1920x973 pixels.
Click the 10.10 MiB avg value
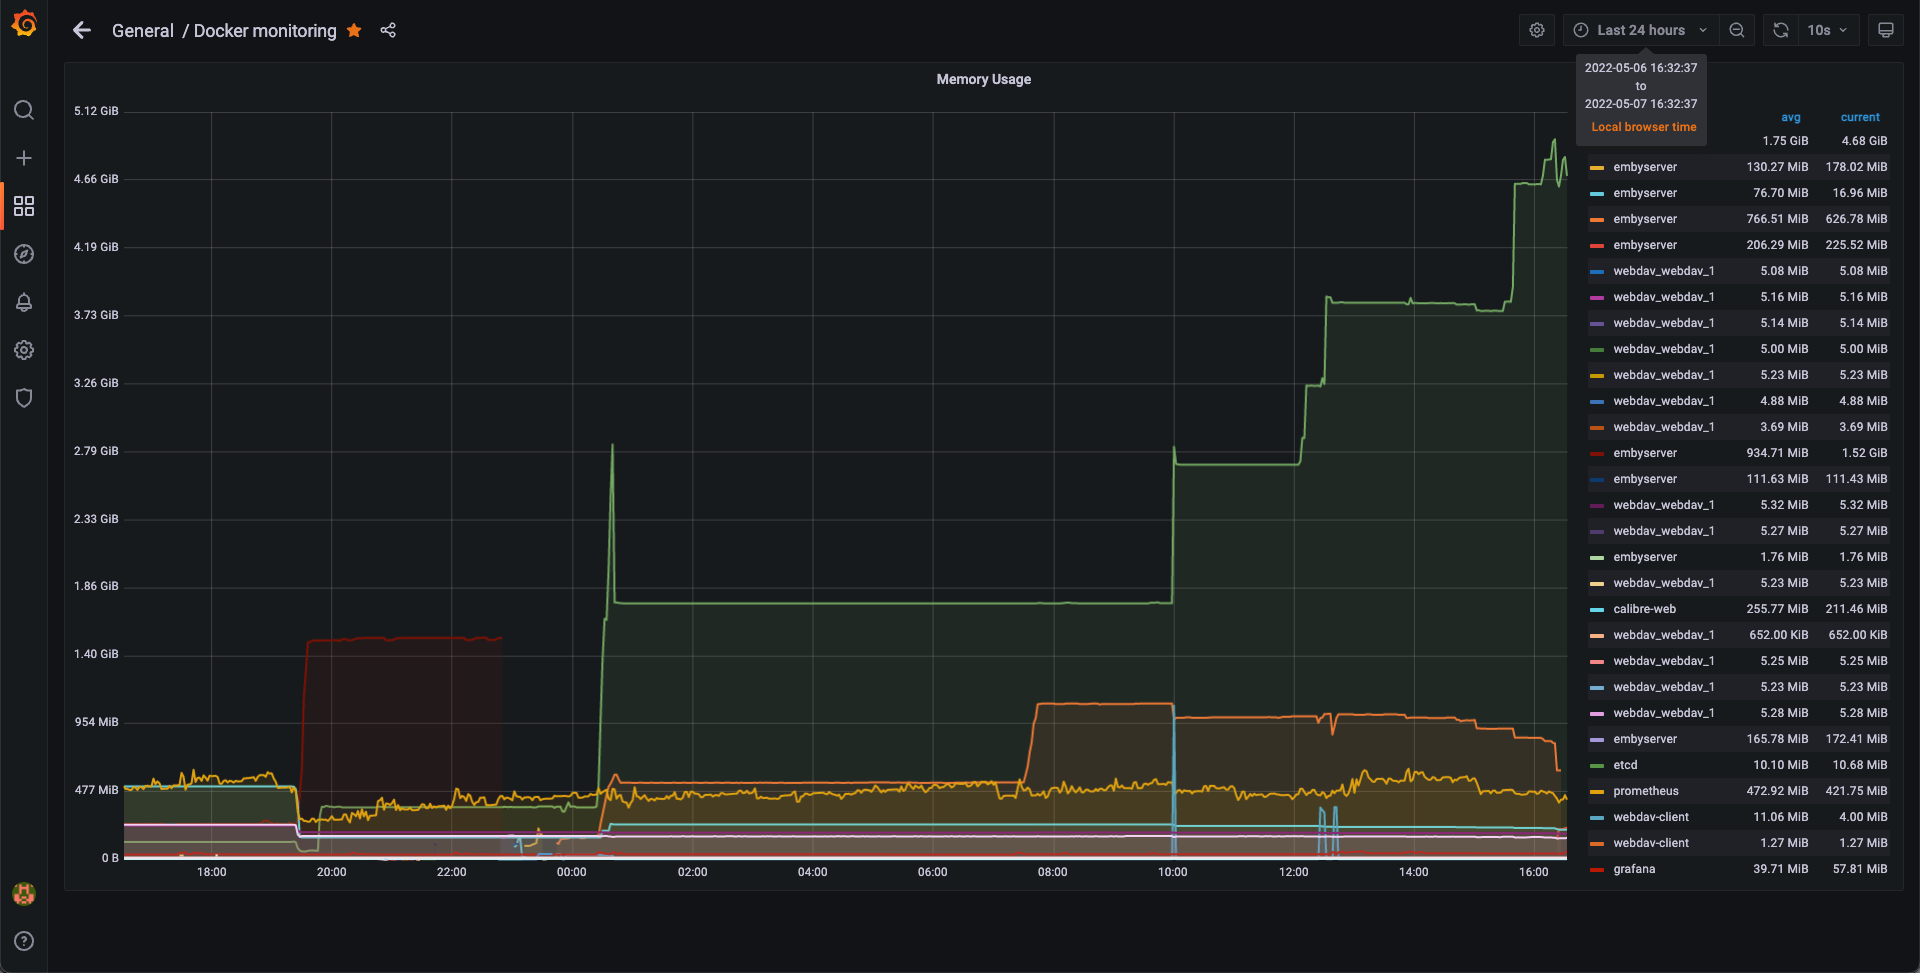tap(1781, 765)
